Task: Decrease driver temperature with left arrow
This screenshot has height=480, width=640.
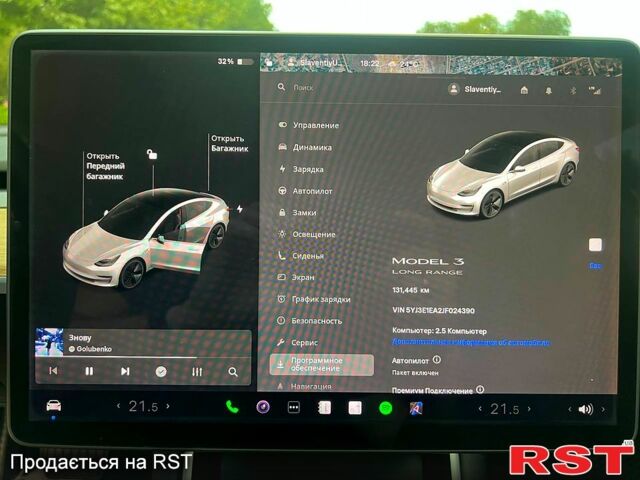Action: coord(119,407)
